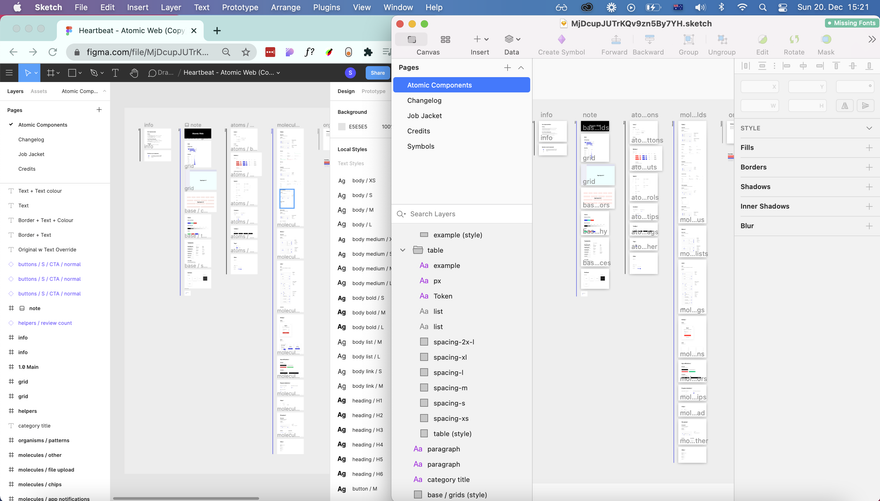Add a Fill in Sketch inspector

[869, 148]
